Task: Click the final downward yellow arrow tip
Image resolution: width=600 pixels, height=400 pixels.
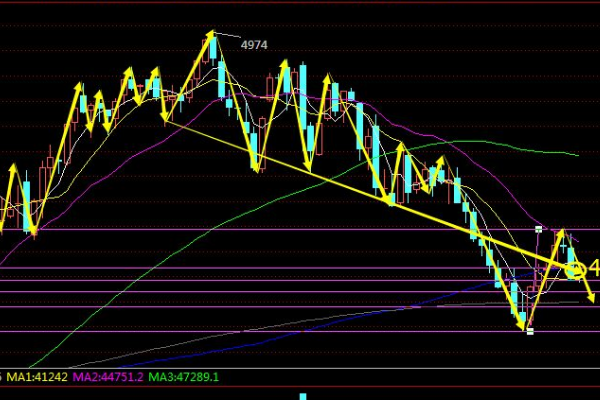Action: 593,300
